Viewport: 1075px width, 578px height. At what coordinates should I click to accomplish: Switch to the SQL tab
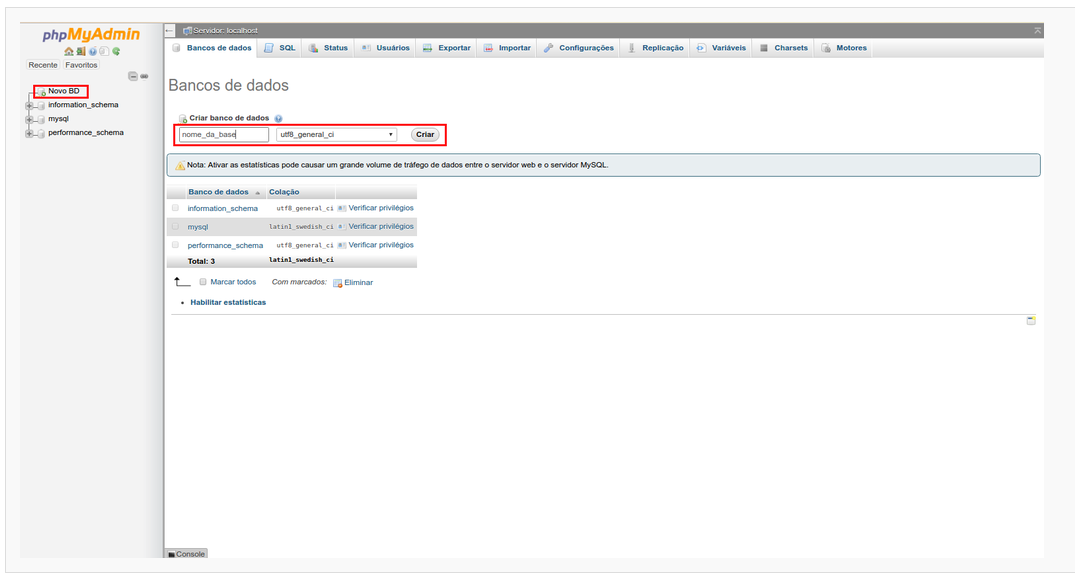[280, 48]
